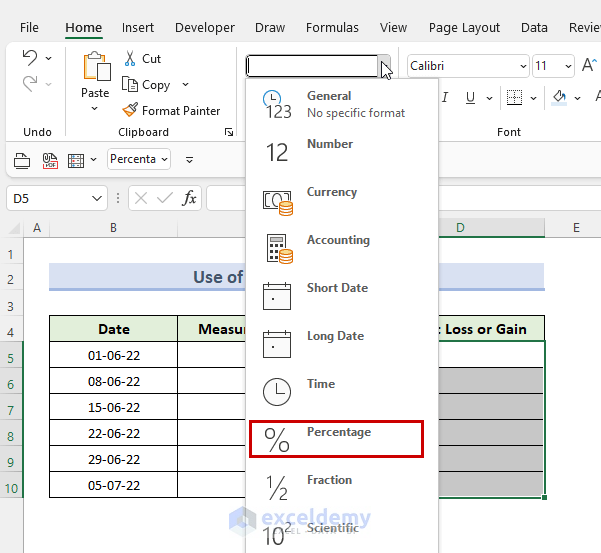Expand the Fill Color options arrow

(577, 98)
